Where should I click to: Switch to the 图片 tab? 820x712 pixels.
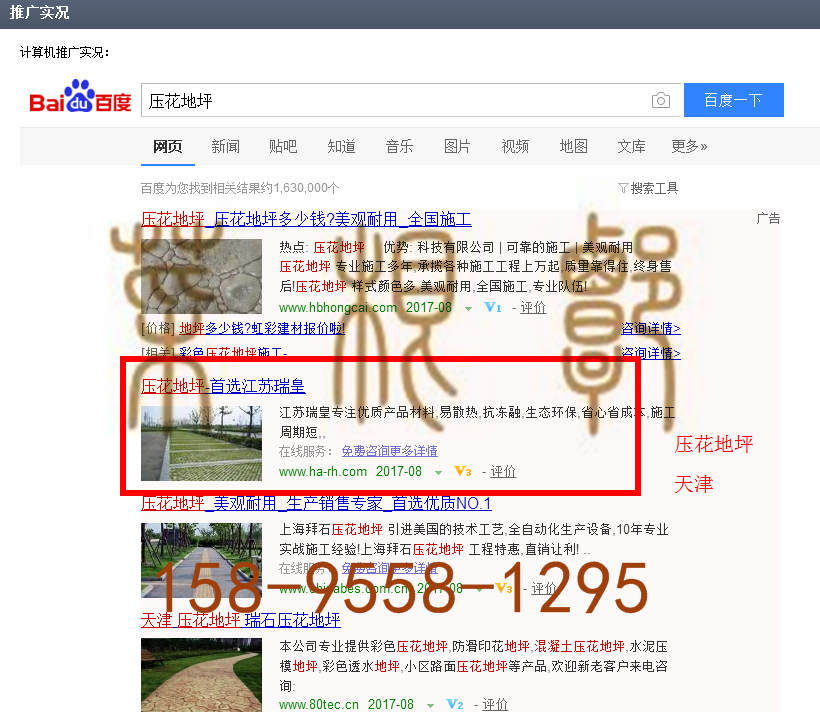click(x=457, y=146)
